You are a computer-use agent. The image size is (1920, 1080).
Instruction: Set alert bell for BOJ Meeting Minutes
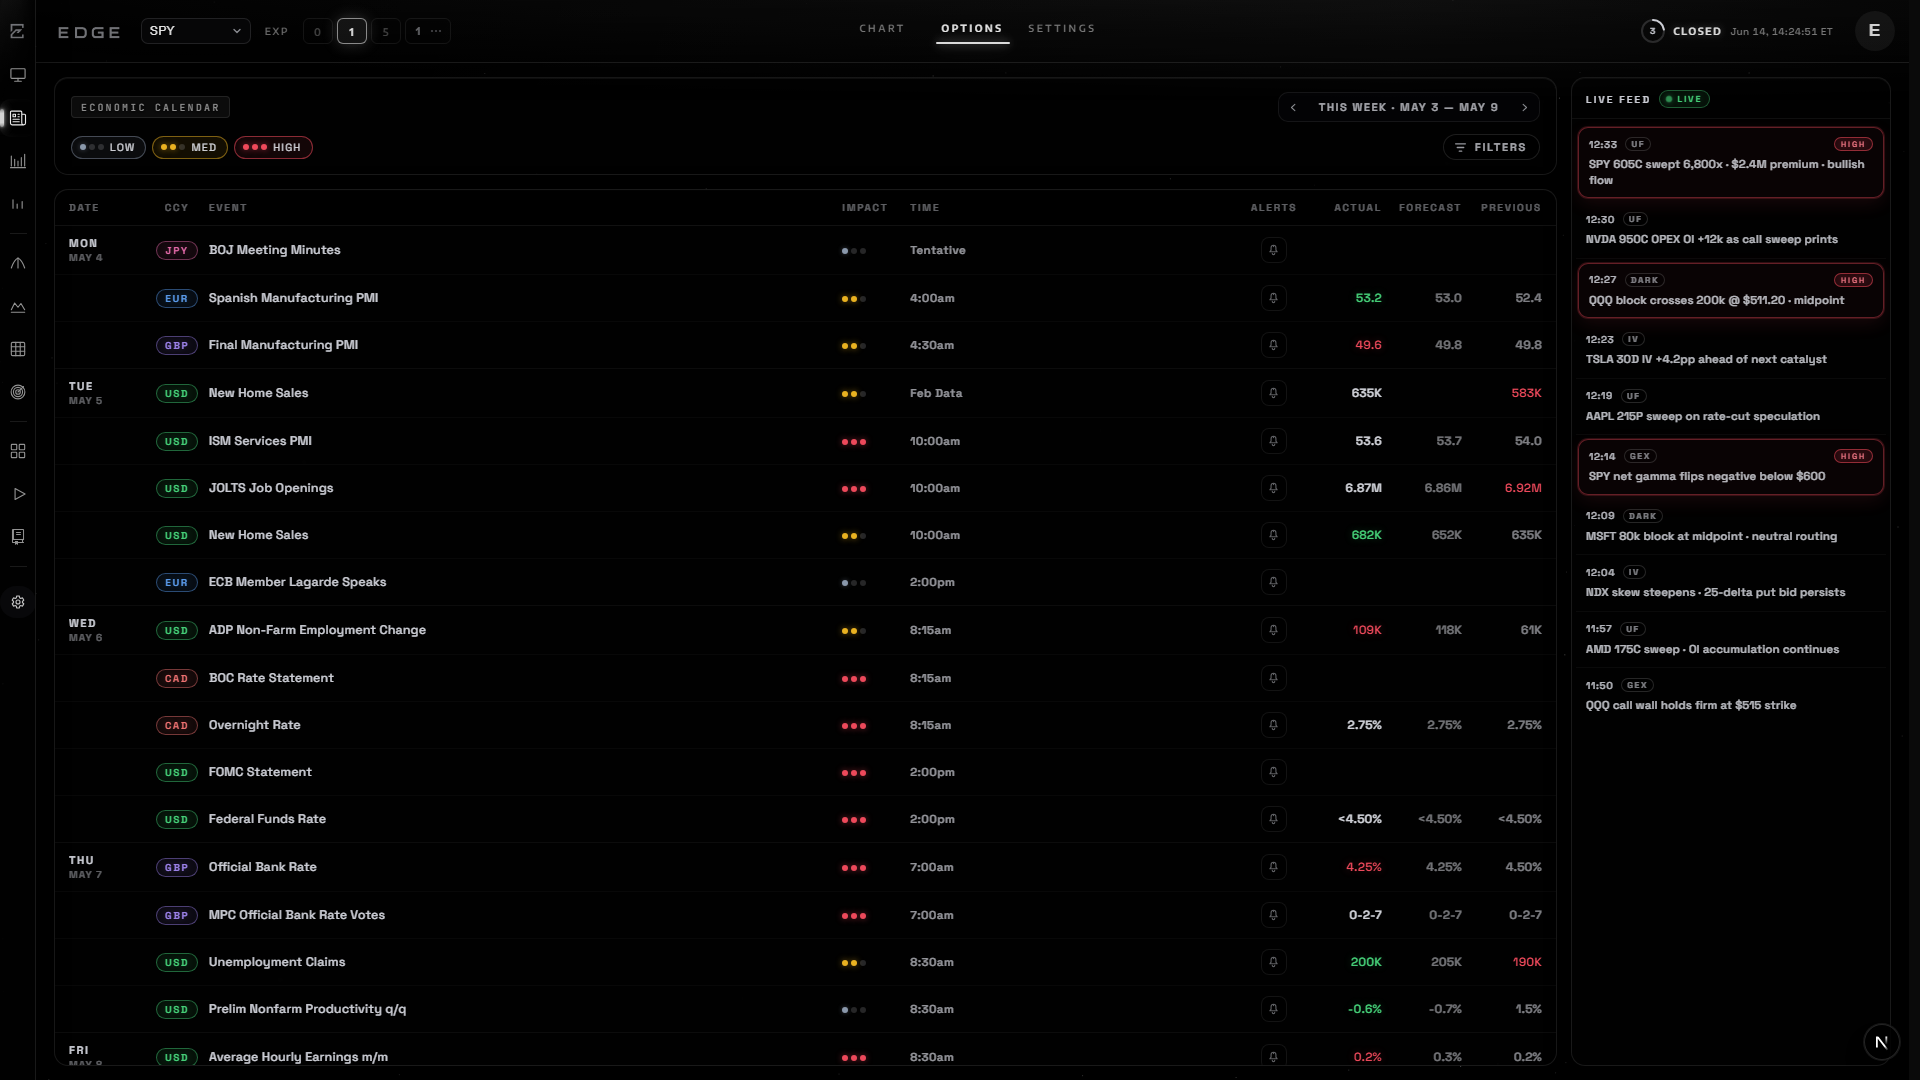tap(1273, 250)
